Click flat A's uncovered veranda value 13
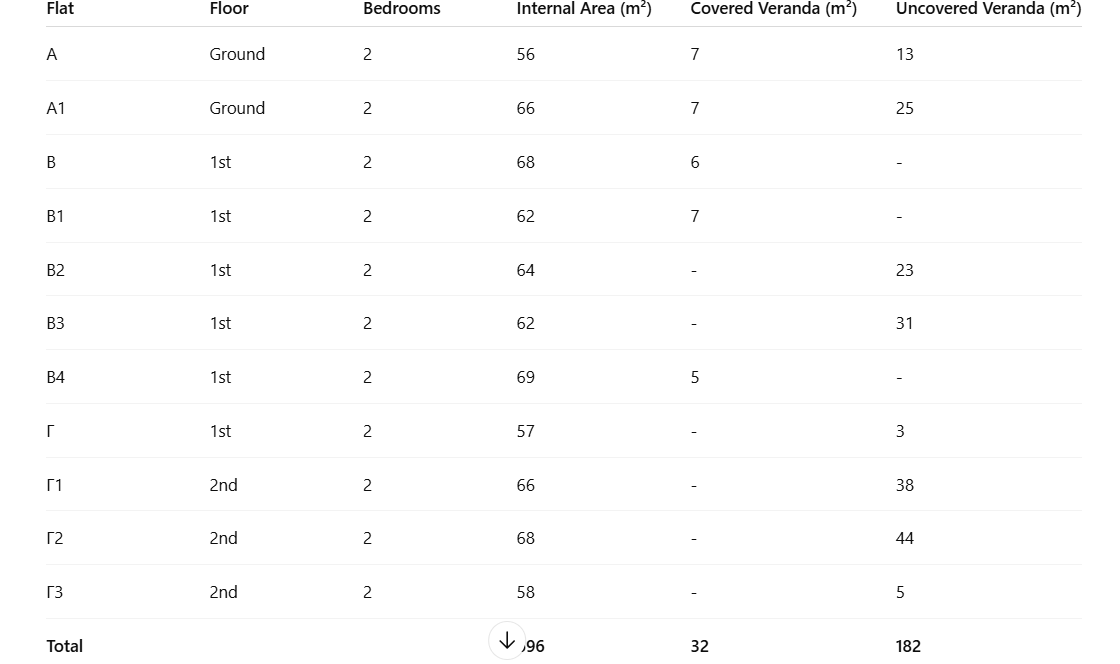1120x664 pixels. (x=904, y=54)
